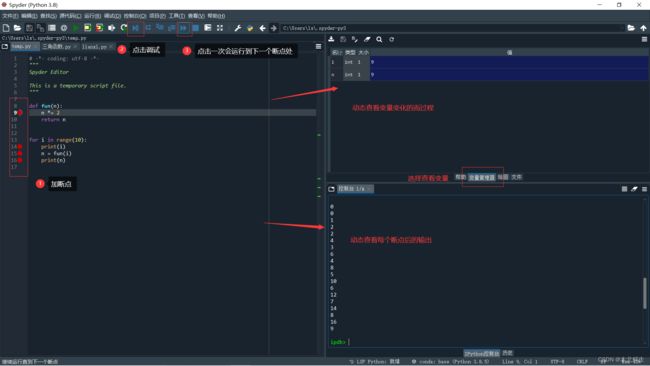650x366 pixels.
Task: Click the forward arrow in the toolbar
Action: (x=274, y=28)
